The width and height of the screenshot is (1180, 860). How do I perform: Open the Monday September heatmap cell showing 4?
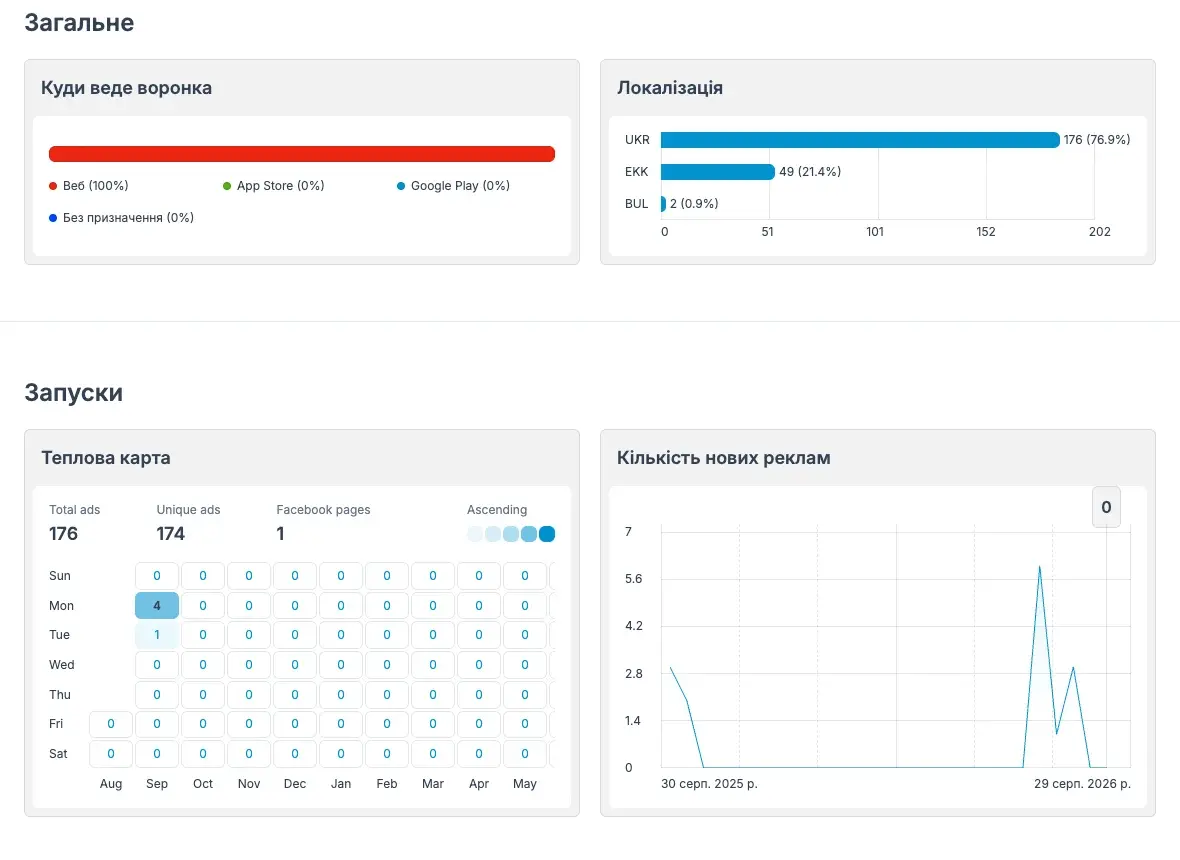(157, 606)
